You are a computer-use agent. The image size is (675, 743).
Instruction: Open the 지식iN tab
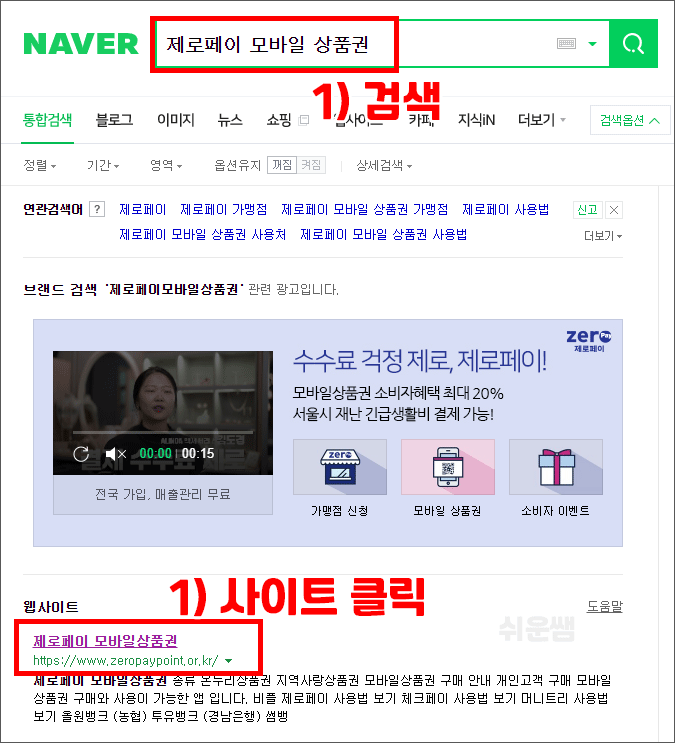click(x=476, y=120)
